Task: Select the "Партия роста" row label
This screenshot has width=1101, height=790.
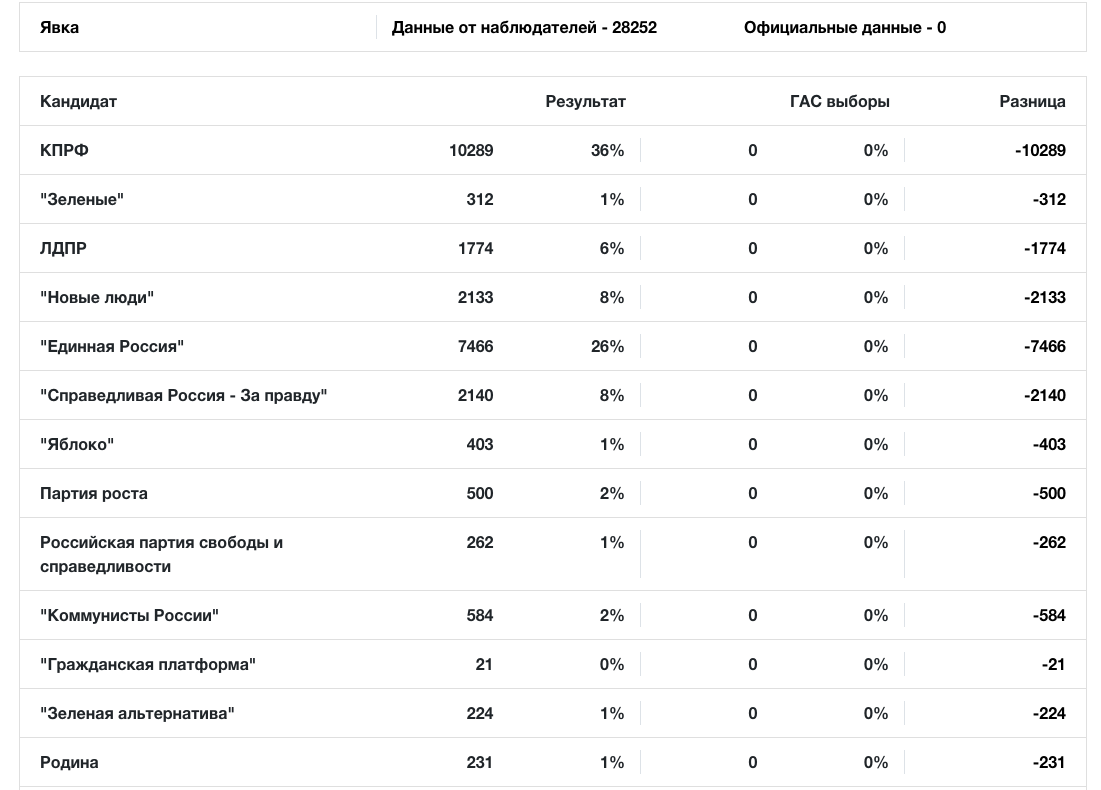Action: (x=94, y=493)
